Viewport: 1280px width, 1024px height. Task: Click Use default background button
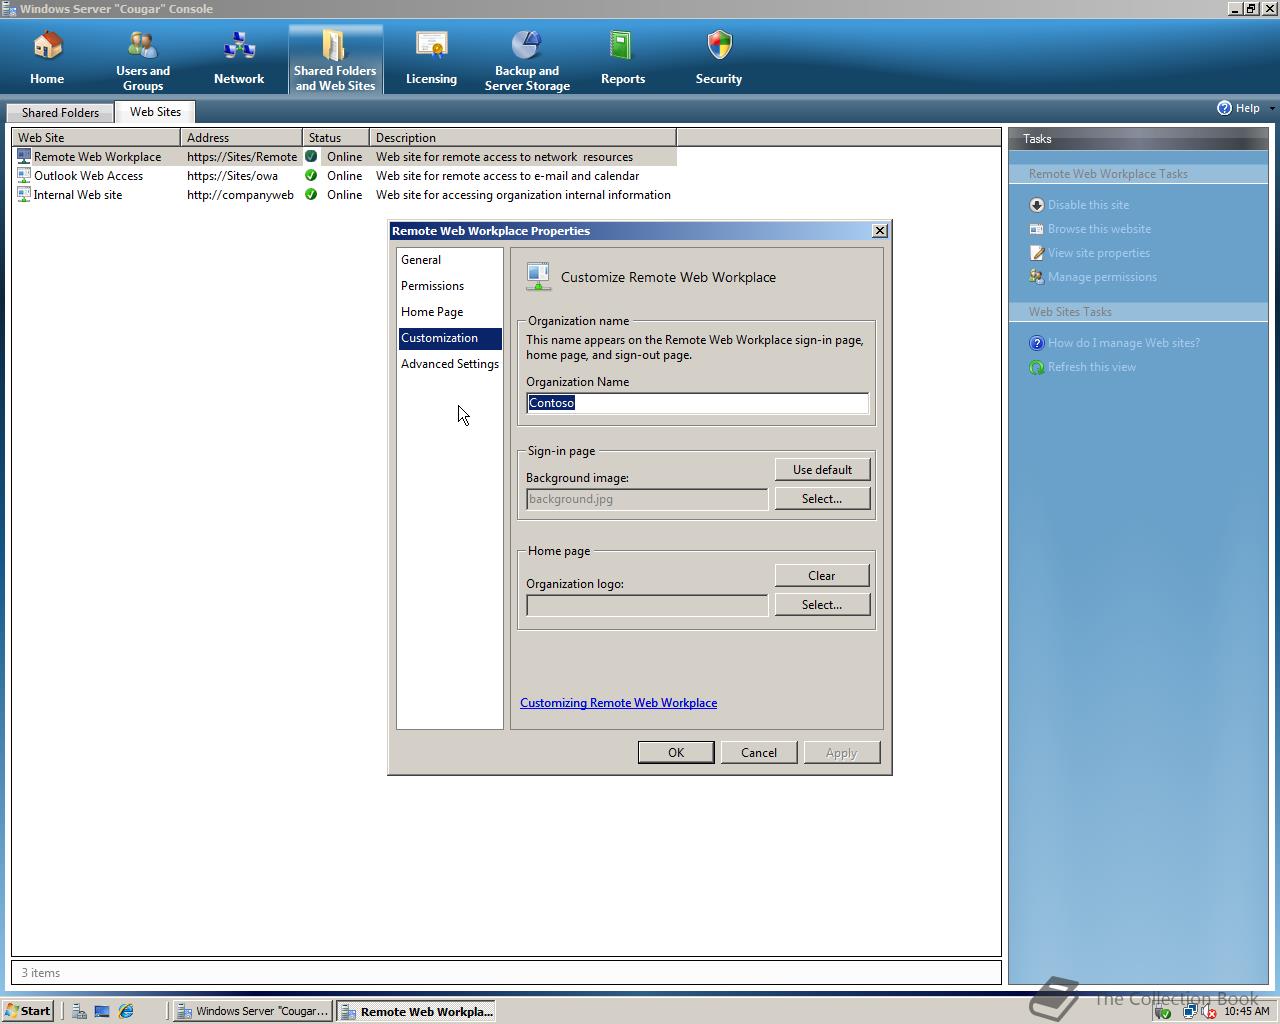(822, 469)
